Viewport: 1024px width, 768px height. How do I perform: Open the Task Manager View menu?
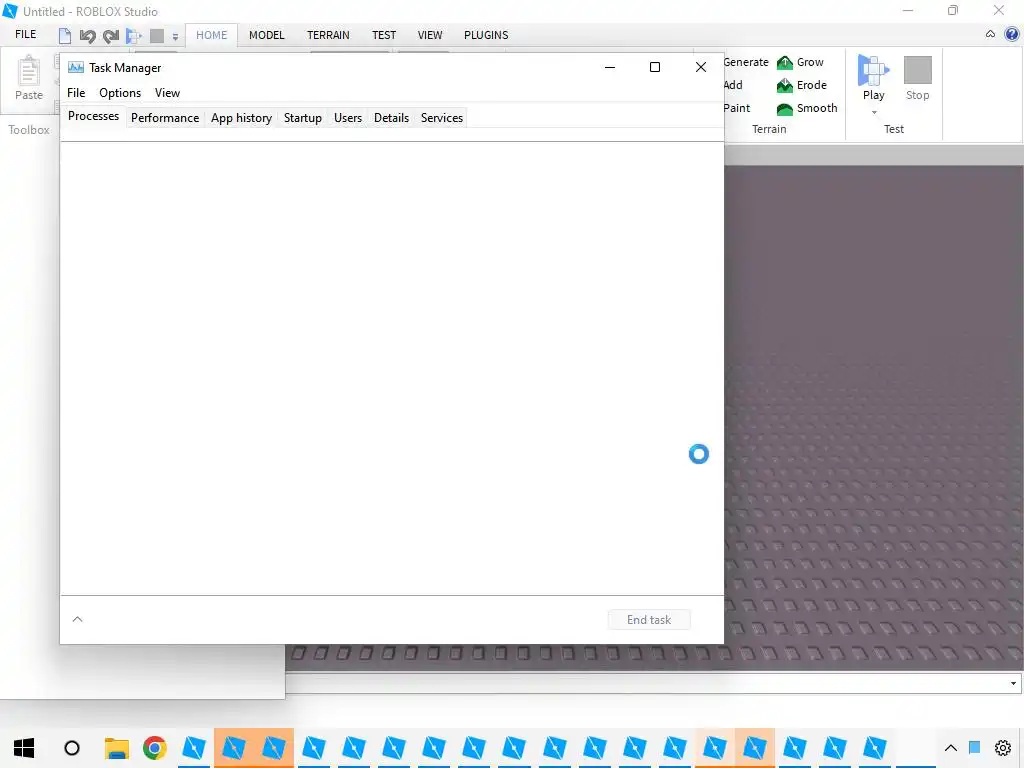[x=167, y=93]
